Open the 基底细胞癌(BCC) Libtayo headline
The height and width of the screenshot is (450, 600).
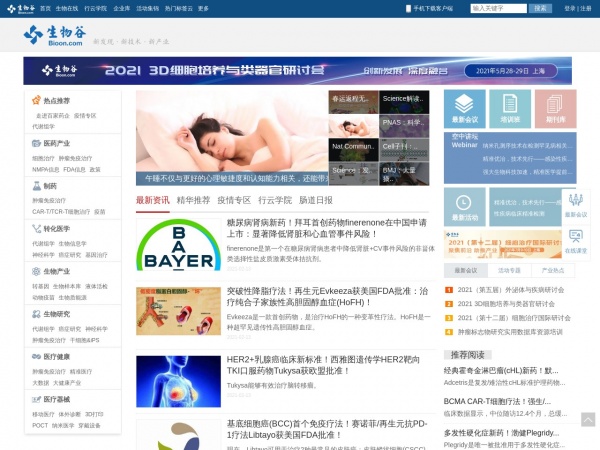coord(326,429)
